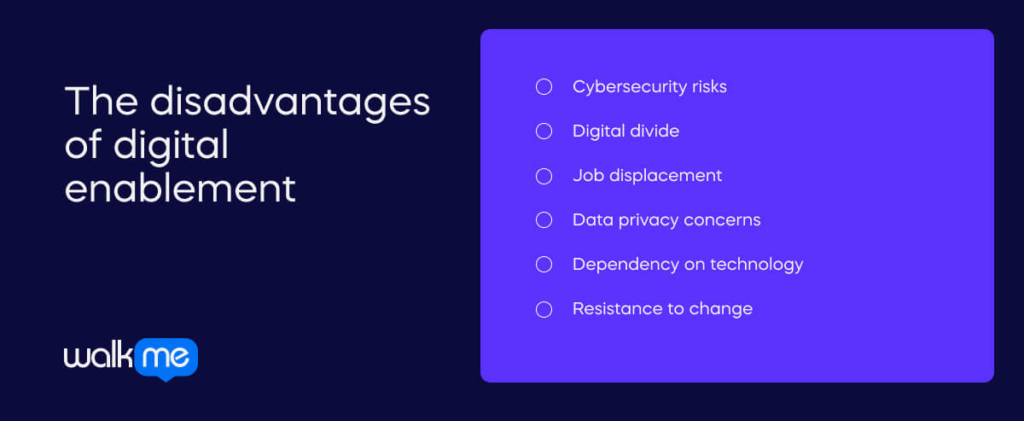Screen dimensions: 1024x421
Task: Choose the Resistance to change text
Action: (x=662, y=309)
